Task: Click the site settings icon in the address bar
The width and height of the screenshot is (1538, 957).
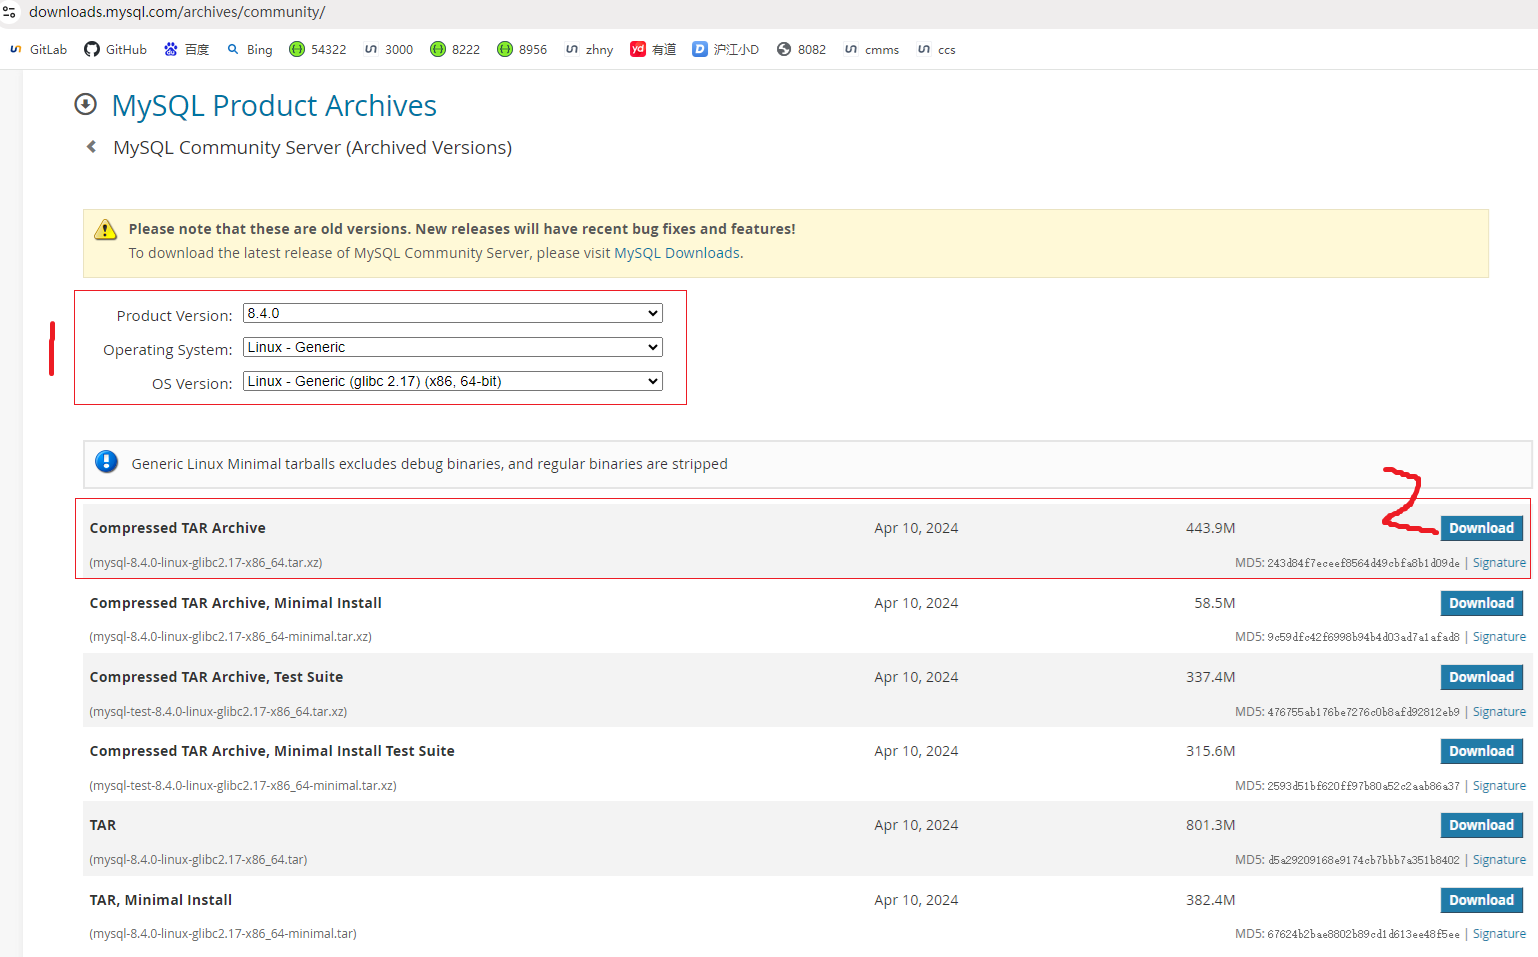Action: pyautogui.click(x=10, y=12)
